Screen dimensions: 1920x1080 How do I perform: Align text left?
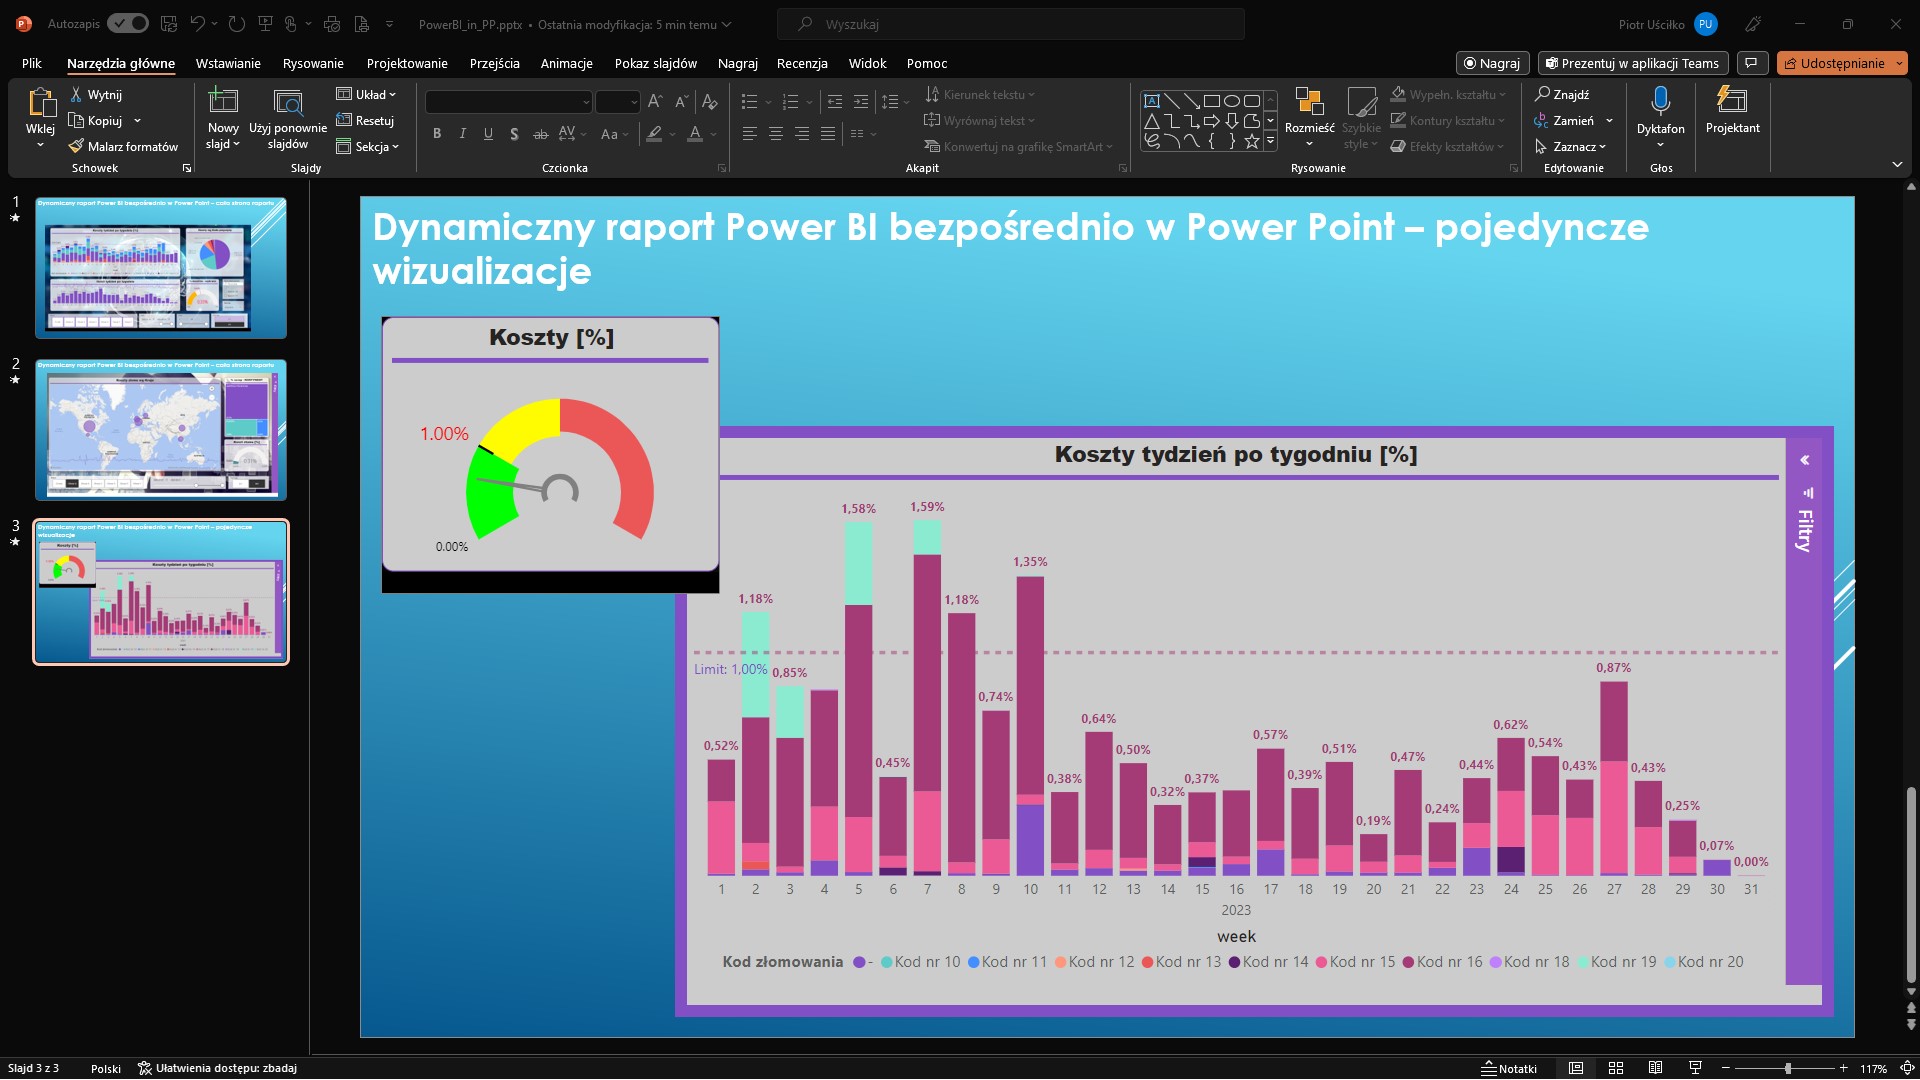coord(749,133)
